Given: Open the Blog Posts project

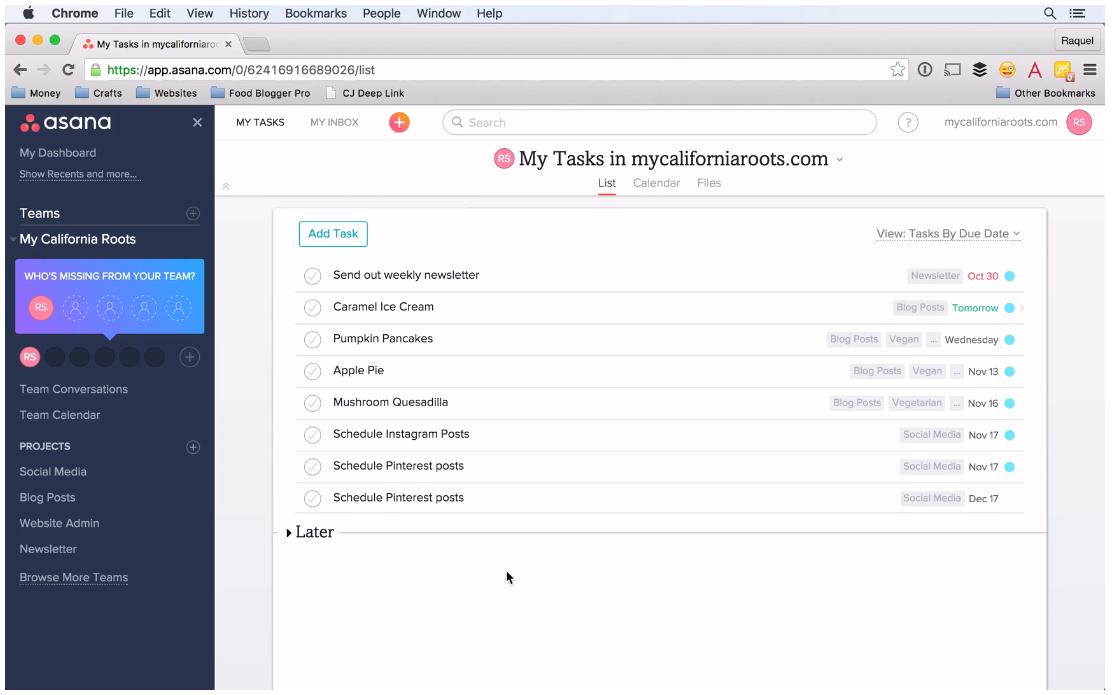Looking at the screenshot, I should (47, 497).
